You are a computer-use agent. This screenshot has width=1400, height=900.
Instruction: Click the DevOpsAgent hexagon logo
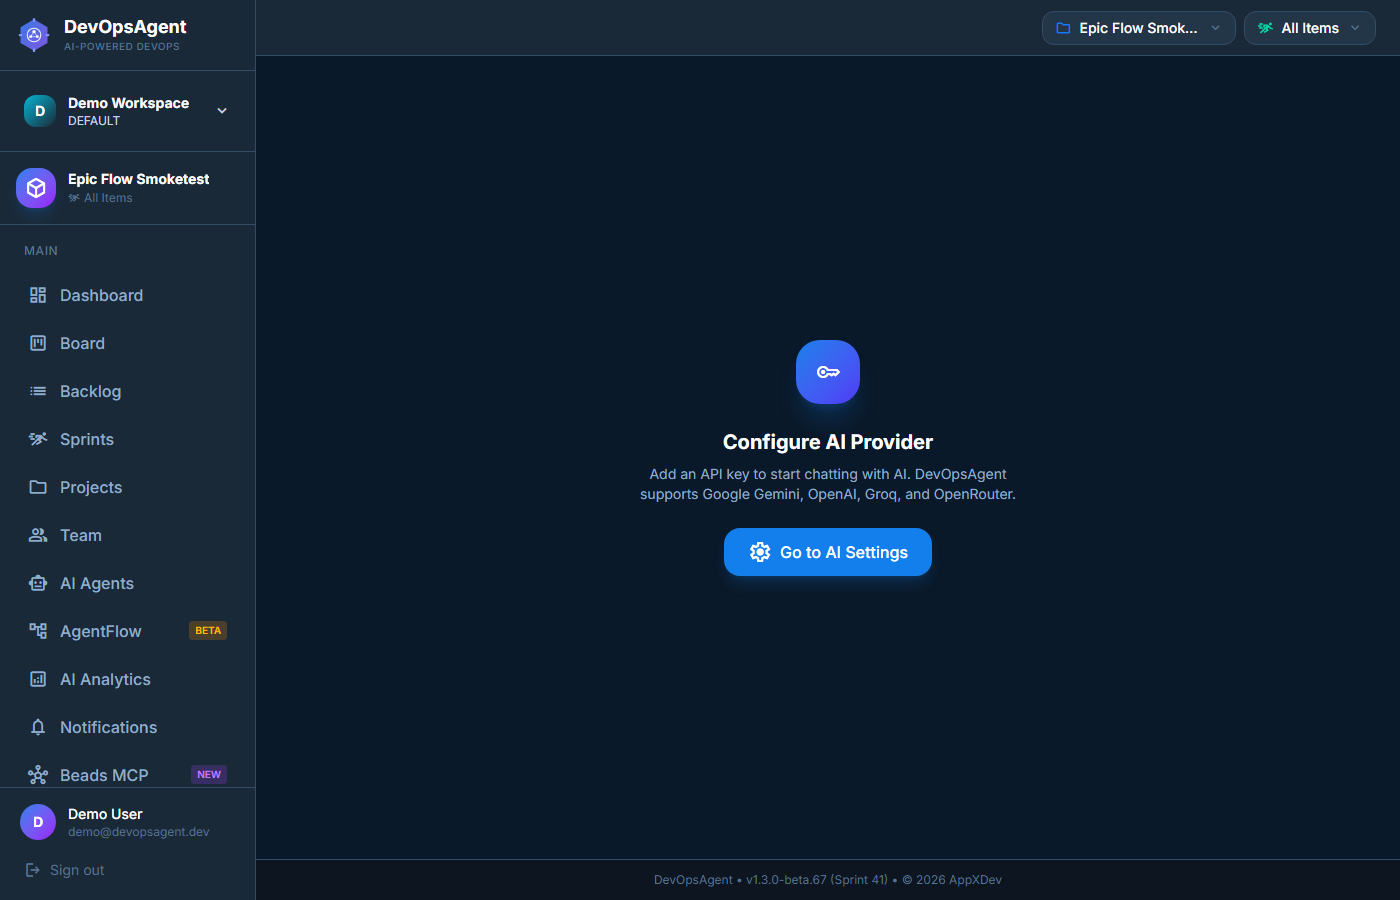(x=34, y=35)
